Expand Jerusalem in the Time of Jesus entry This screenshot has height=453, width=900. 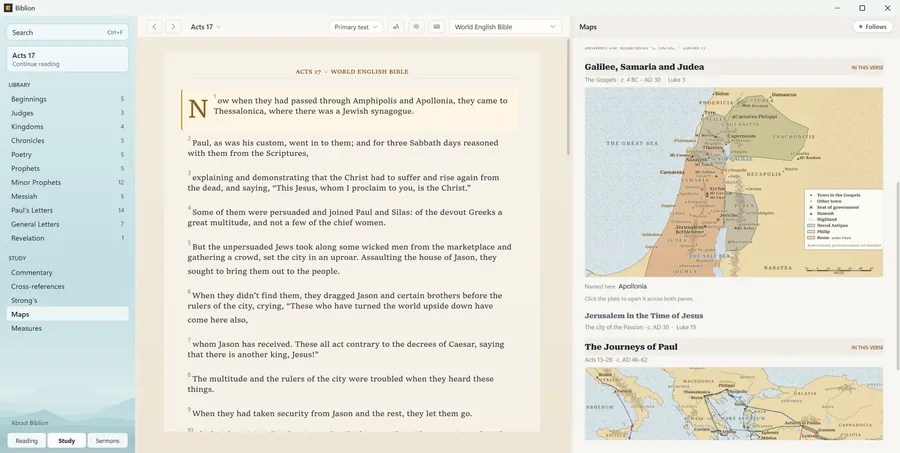click(x=643, y=316)
